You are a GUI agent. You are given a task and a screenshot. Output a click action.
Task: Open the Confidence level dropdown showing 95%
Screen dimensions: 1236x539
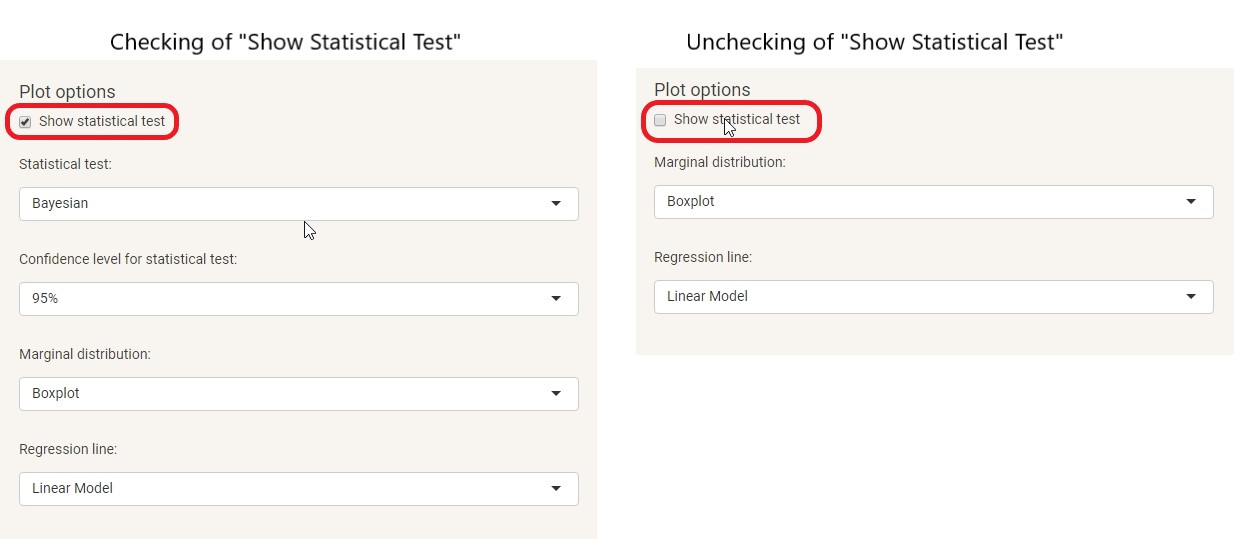298,299
